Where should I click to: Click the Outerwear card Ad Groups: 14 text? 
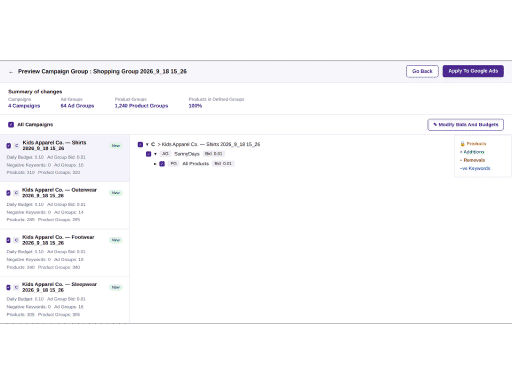69,212
